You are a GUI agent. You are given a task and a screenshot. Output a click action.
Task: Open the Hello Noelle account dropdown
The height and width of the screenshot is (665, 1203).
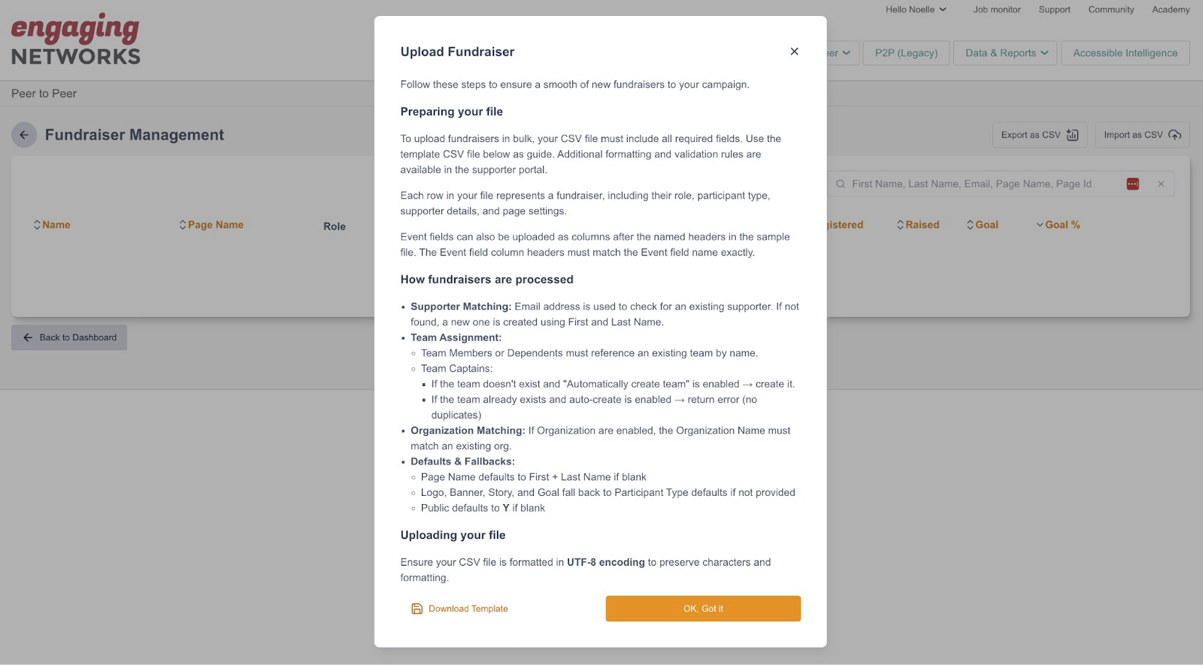tap(915, 10)
